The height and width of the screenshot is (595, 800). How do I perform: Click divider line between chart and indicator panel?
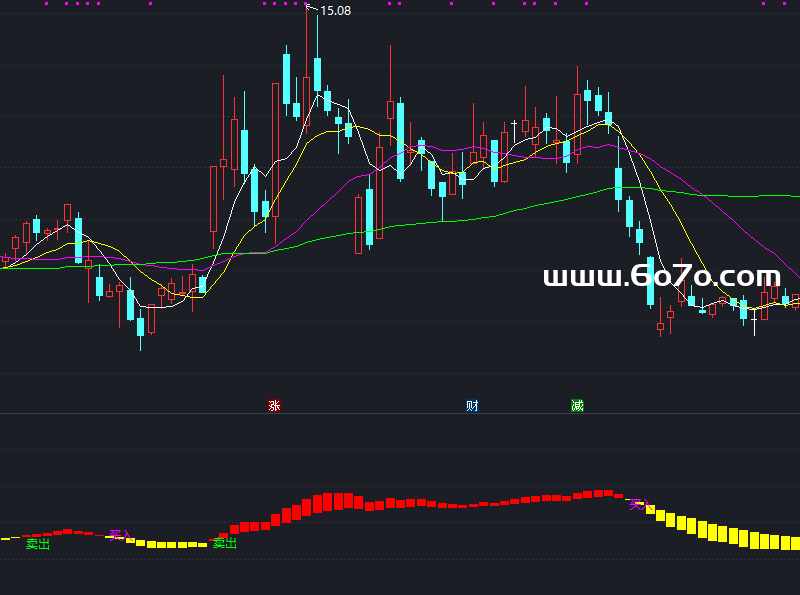pyautogui.click(x=400, y=414)
